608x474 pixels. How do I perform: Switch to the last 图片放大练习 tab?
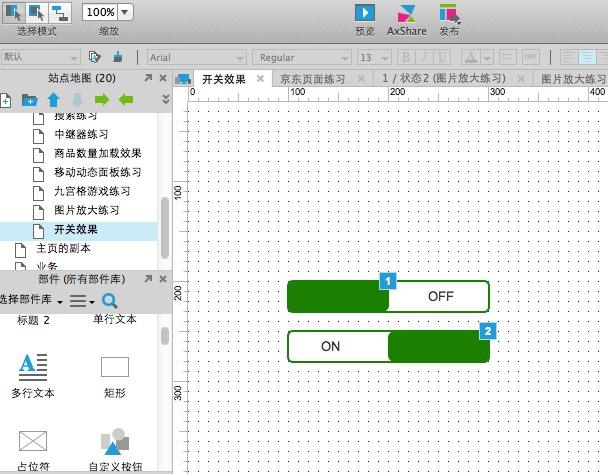click(574, 79)
